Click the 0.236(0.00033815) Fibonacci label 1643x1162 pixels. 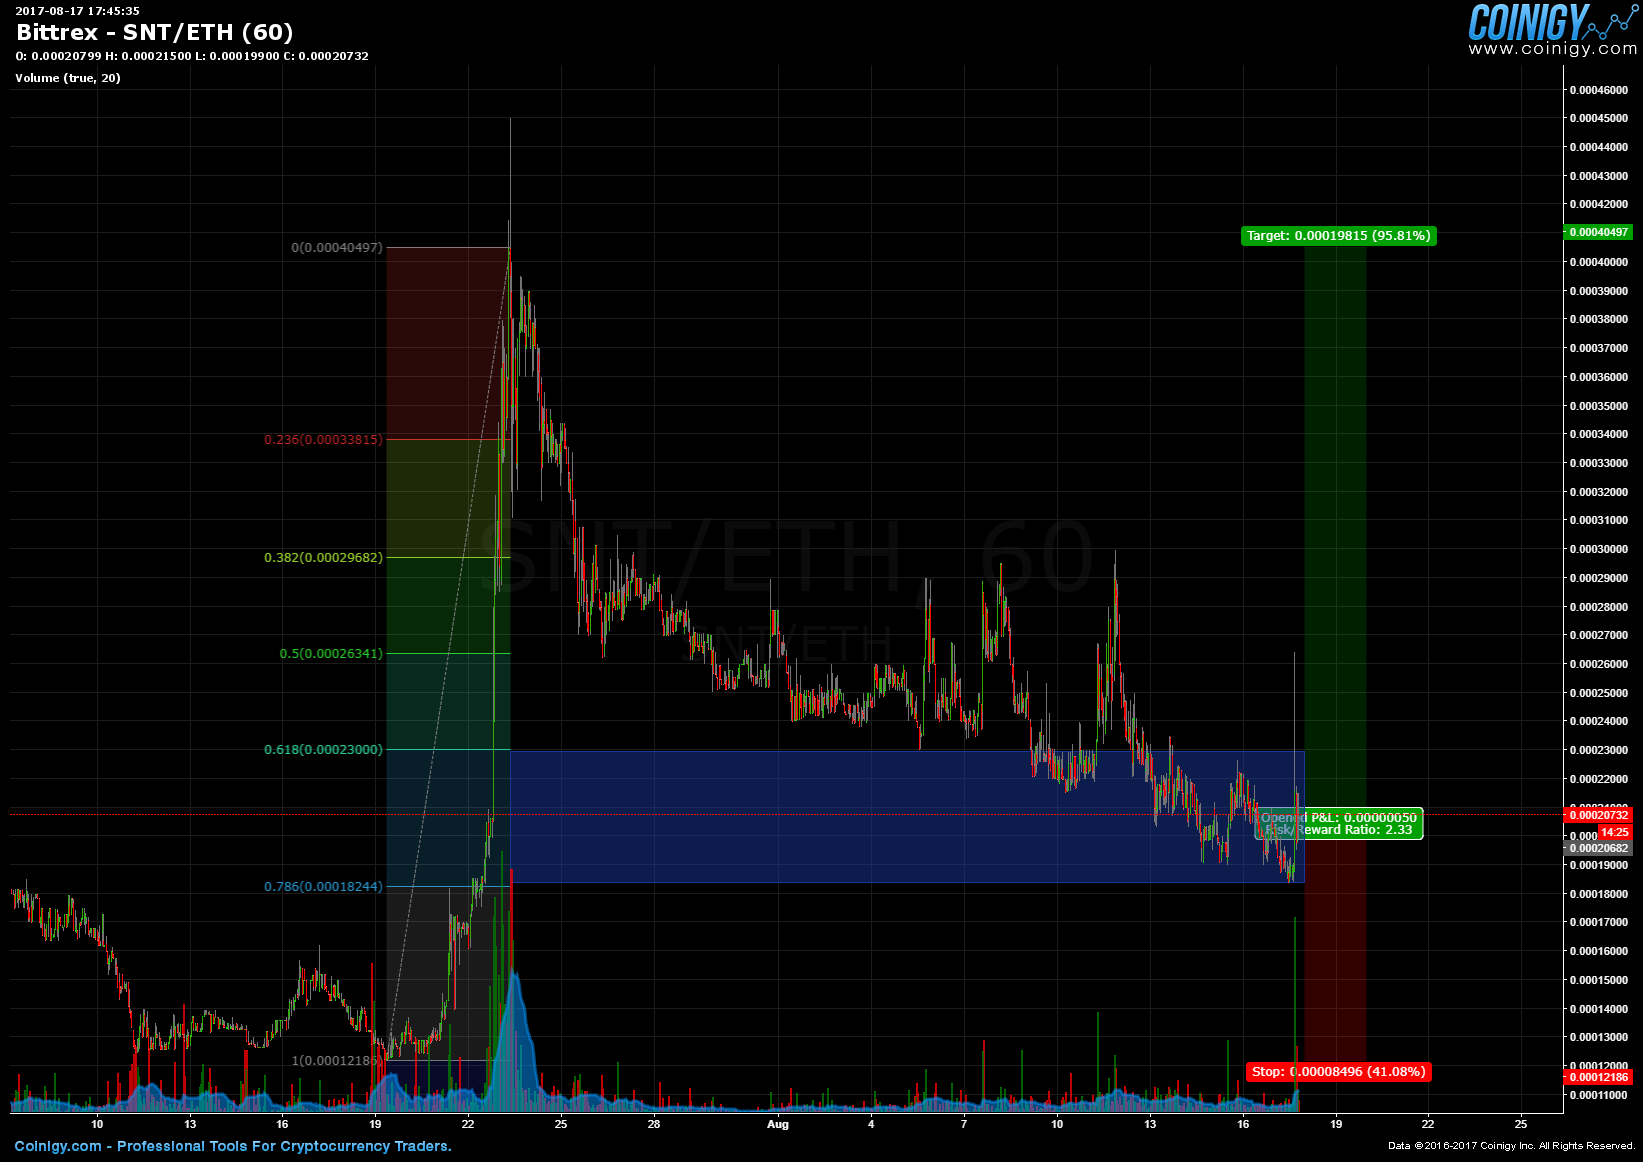(323, 439)
